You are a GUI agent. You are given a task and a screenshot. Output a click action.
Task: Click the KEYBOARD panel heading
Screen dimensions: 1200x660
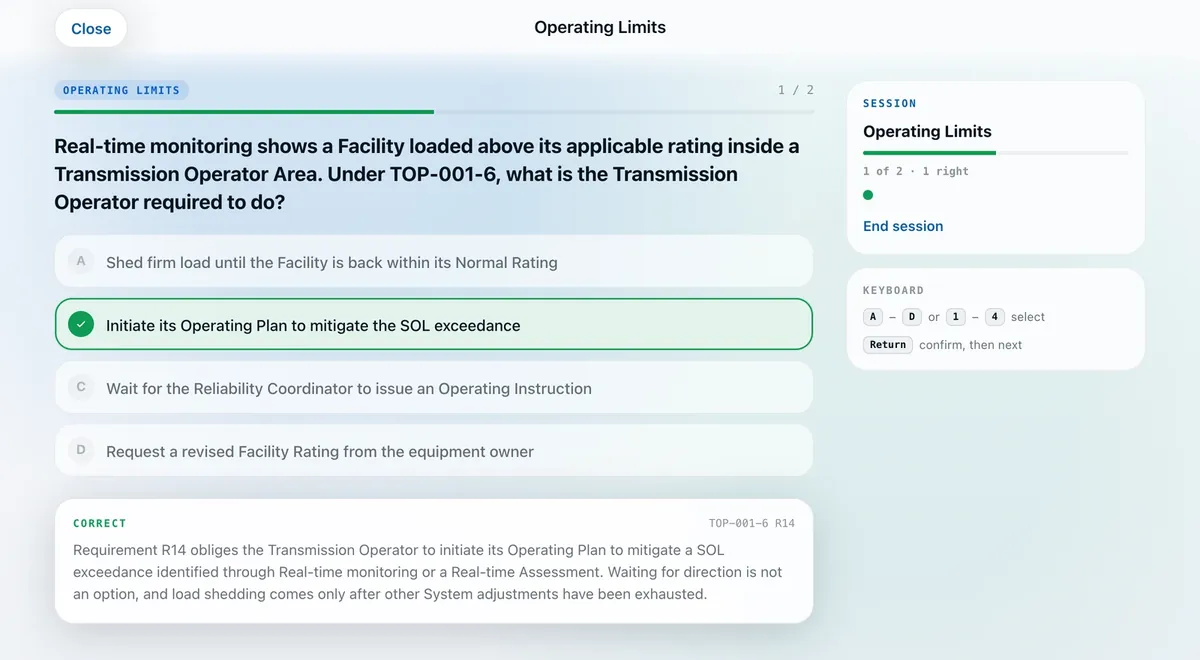894,290
